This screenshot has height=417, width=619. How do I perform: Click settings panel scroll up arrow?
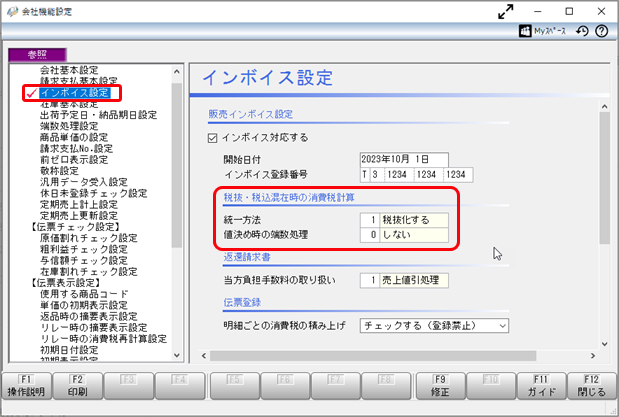pos(605,107)
